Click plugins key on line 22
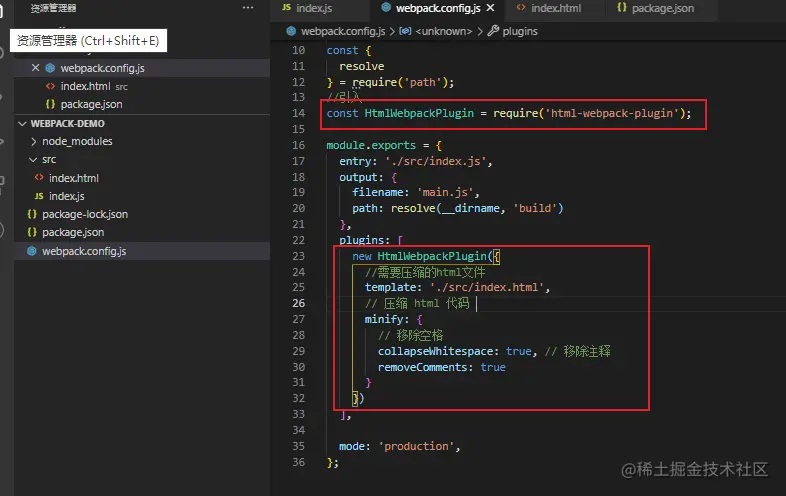 (361, 240)
